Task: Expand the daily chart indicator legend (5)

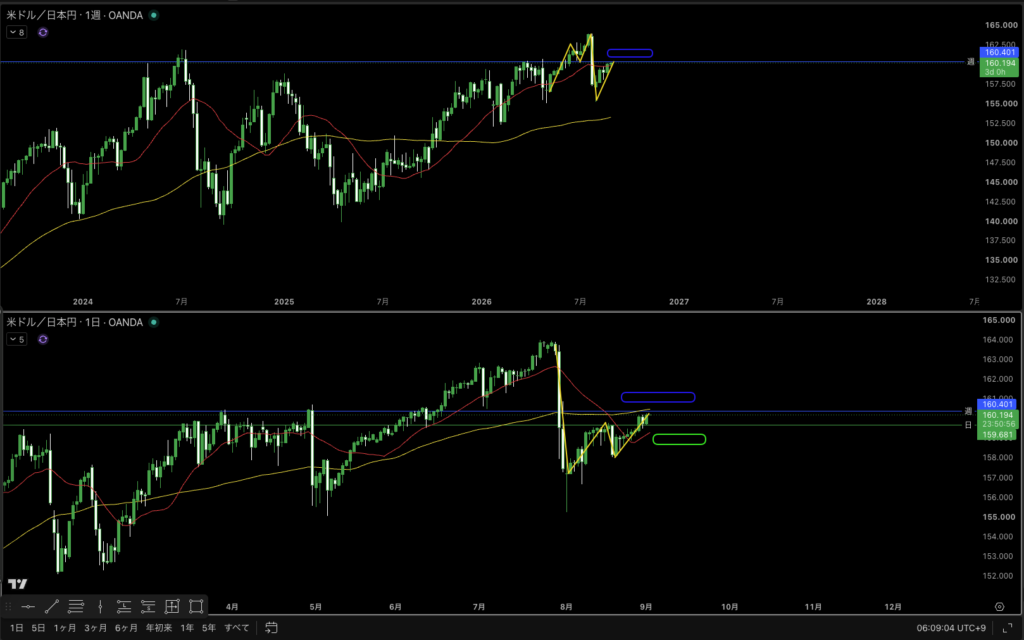Action: 17,339
